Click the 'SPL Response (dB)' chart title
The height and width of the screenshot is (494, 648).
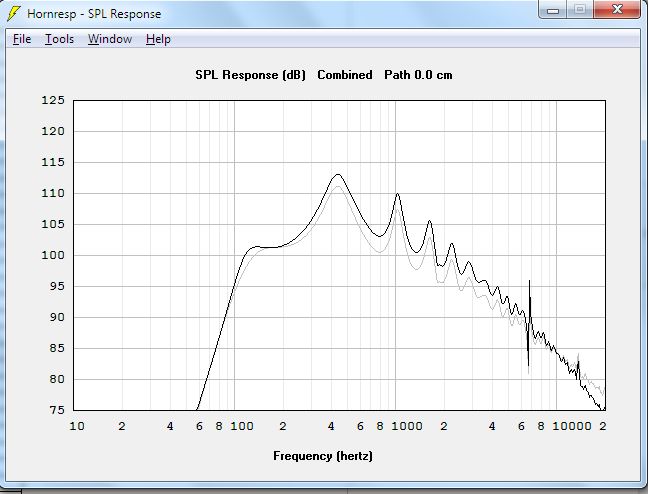250,75
